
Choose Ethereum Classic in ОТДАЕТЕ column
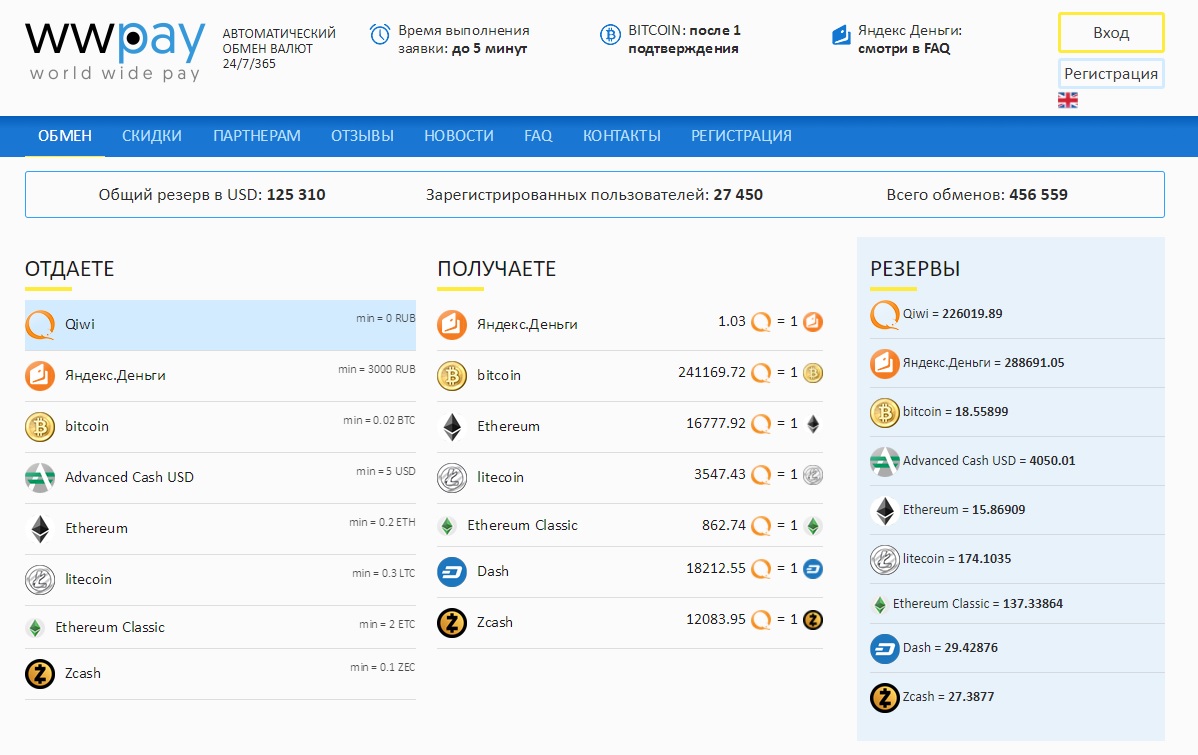220,627
